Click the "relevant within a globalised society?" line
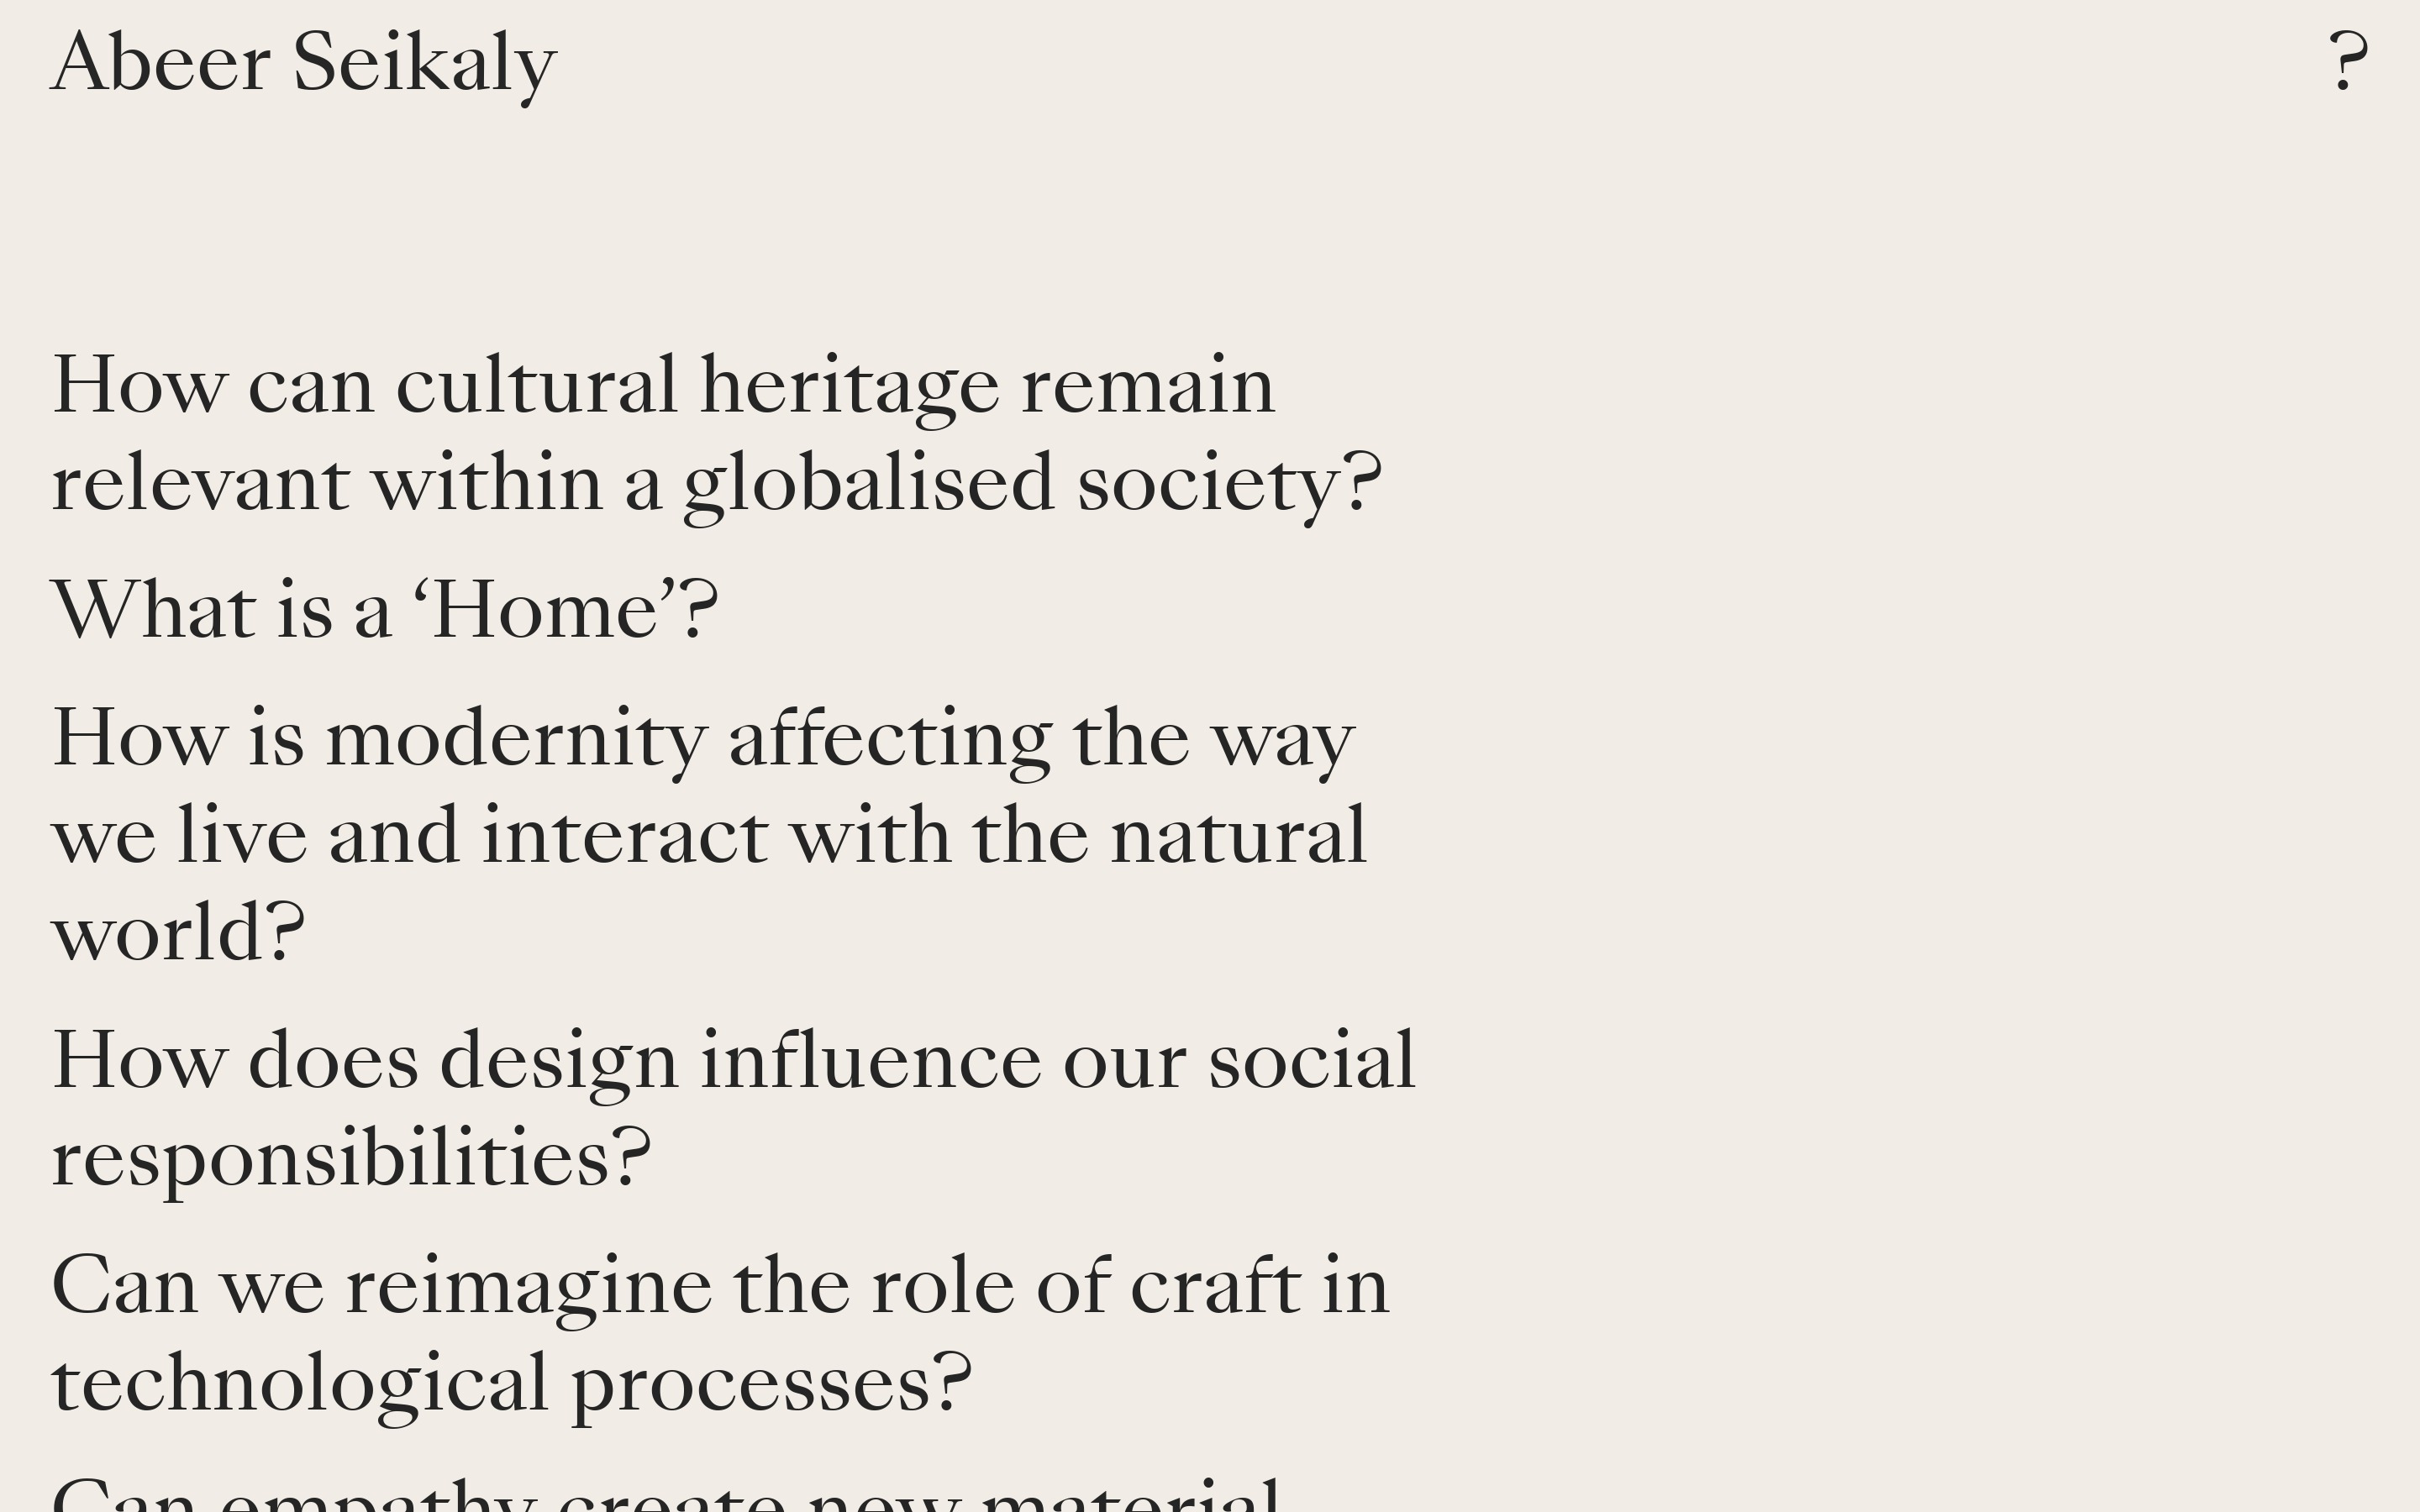 pos(716,484)
